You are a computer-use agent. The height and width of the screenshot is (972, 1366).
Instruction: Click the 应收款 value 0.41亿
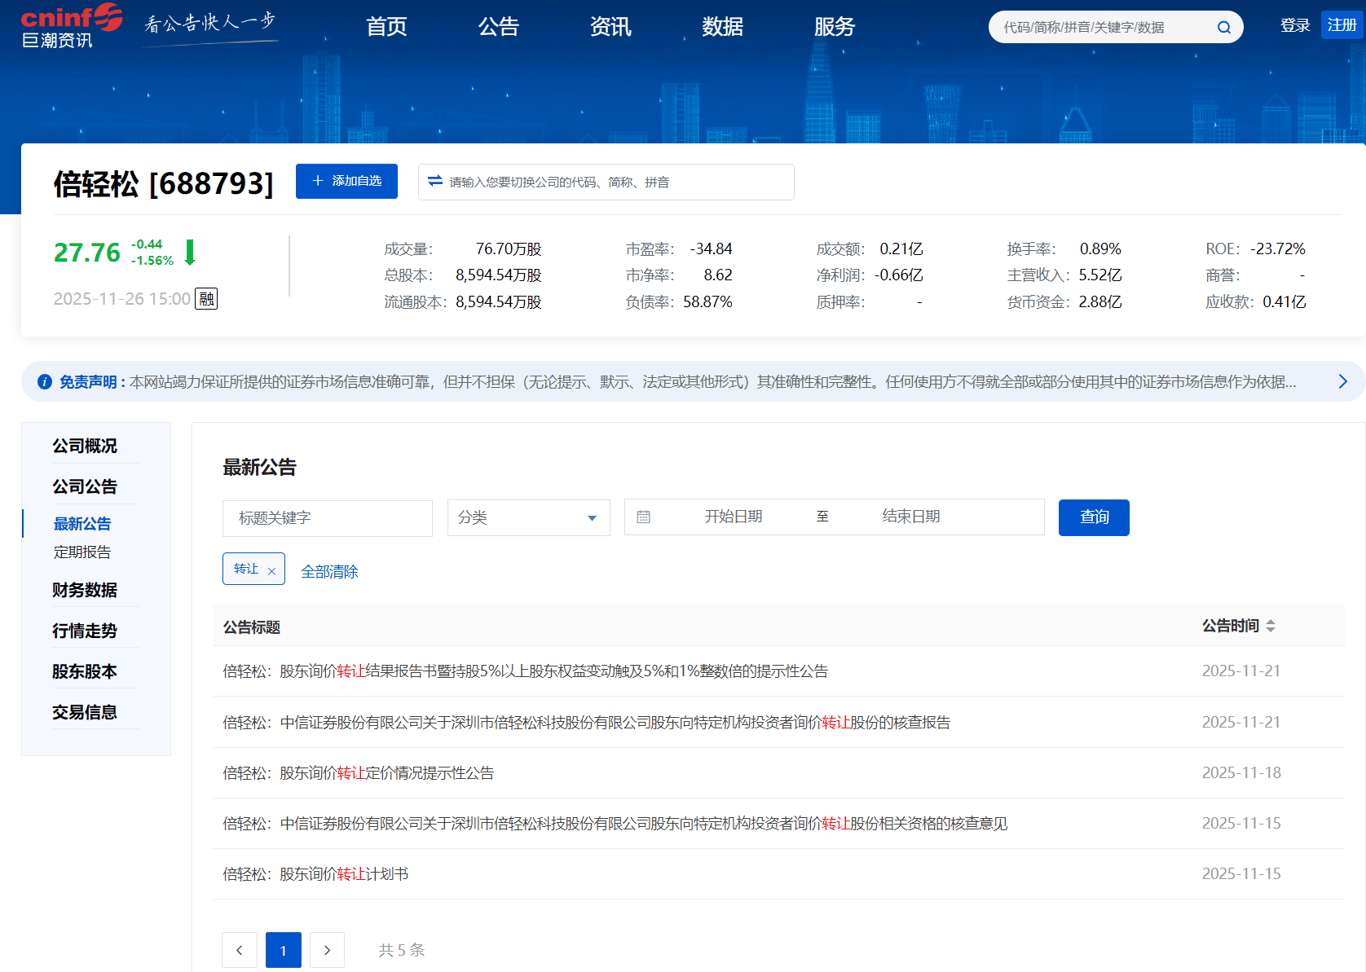coord(1284,302)
